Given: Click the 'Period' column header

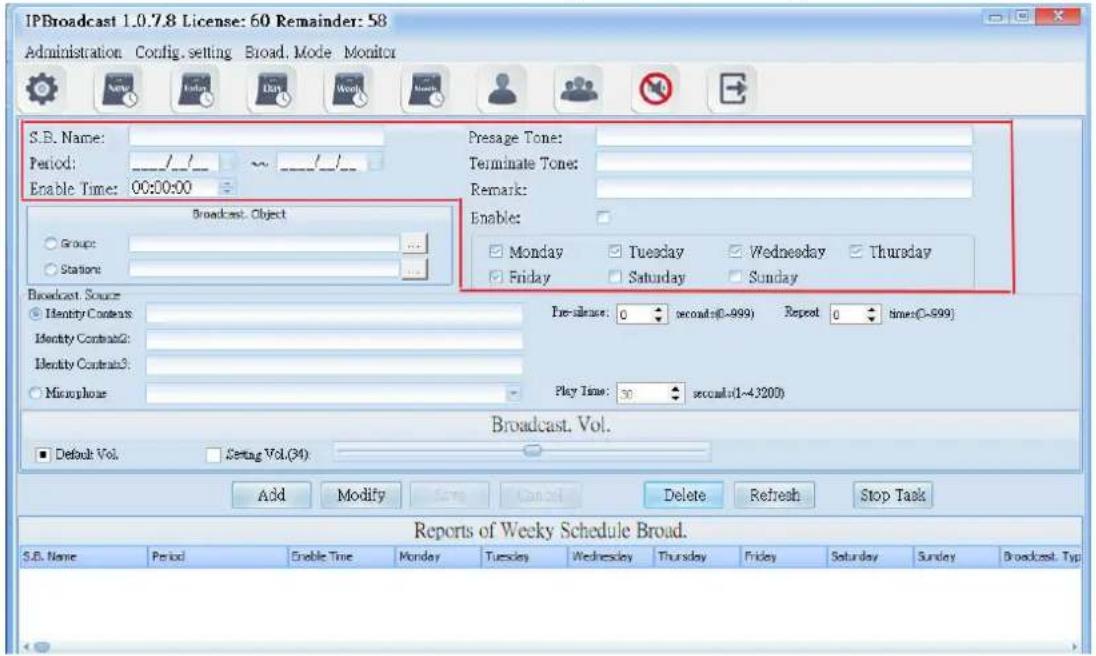Looking at the screenshot, I should pos(217,557).
